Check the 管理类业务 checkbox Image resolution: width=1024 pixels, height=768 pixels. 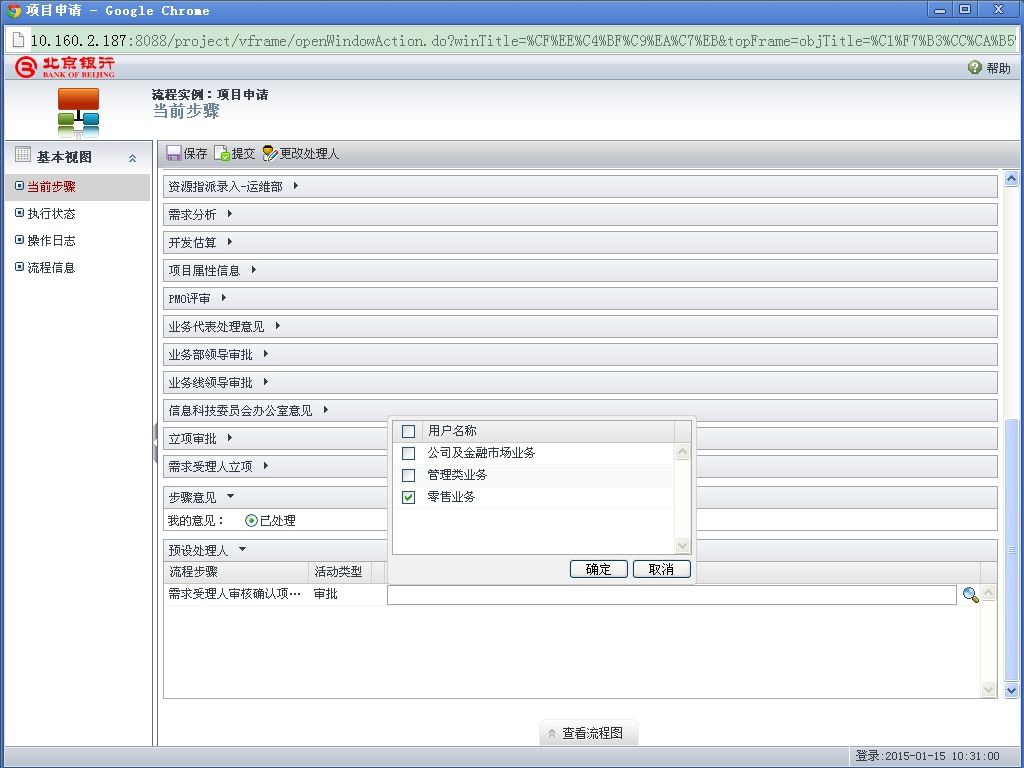[x=408, y=475]
